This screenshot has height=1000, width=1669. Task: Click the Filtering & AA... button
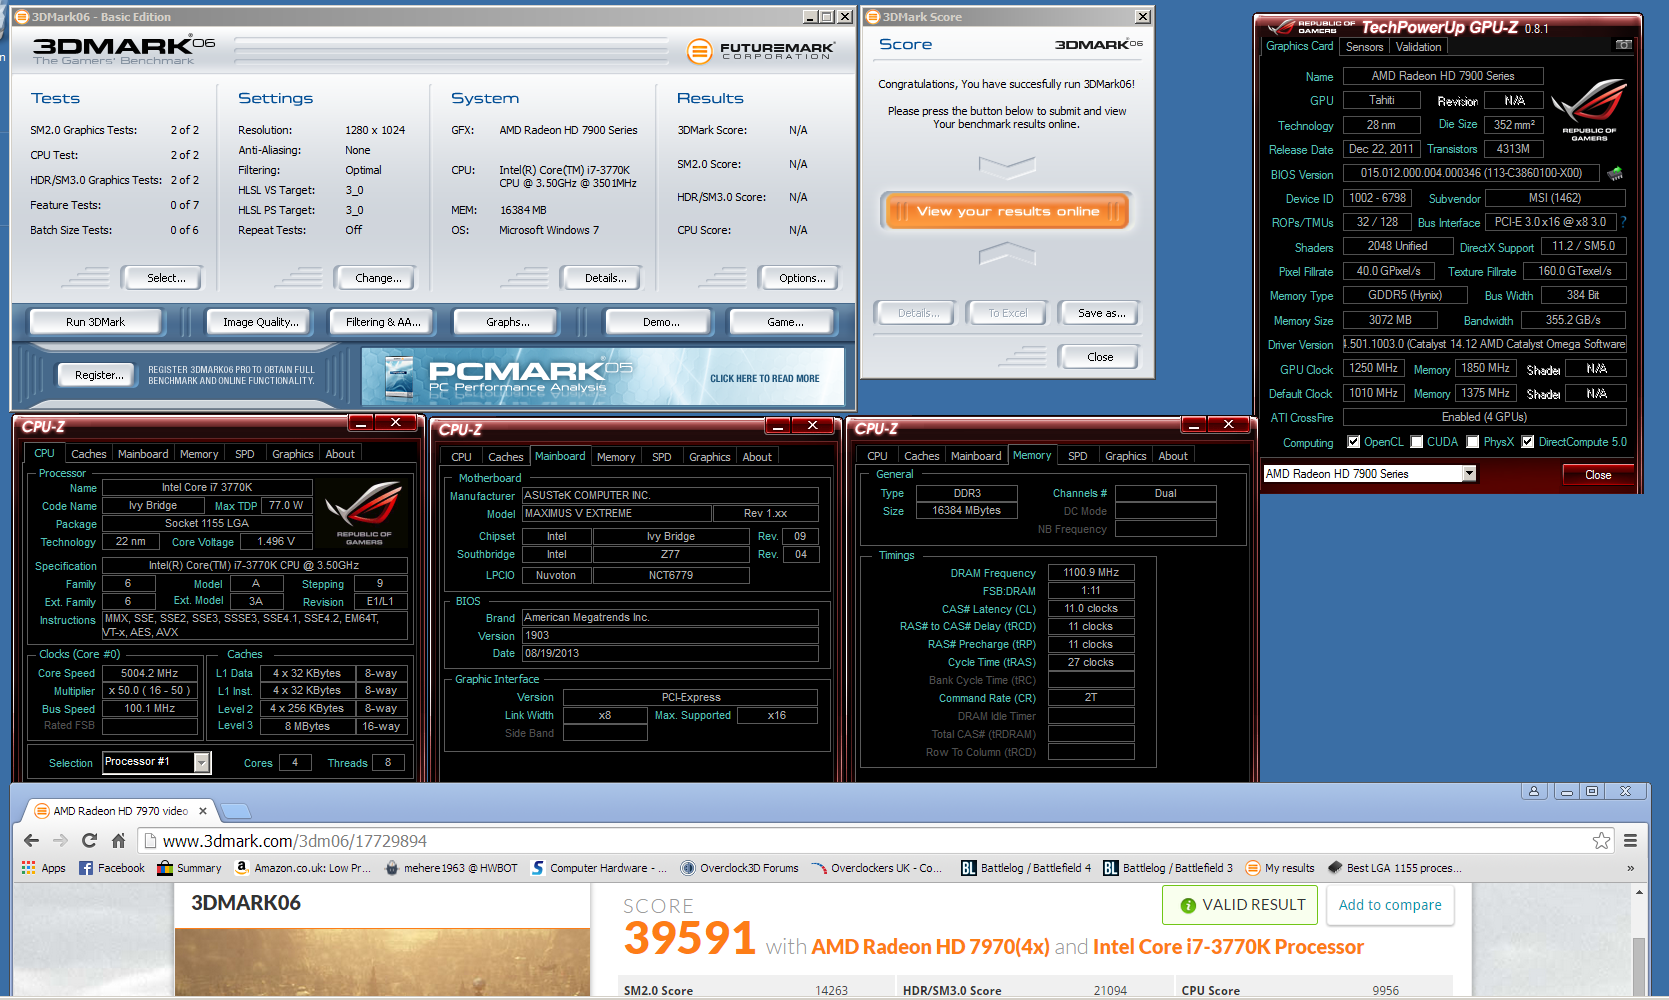(383, 322)
